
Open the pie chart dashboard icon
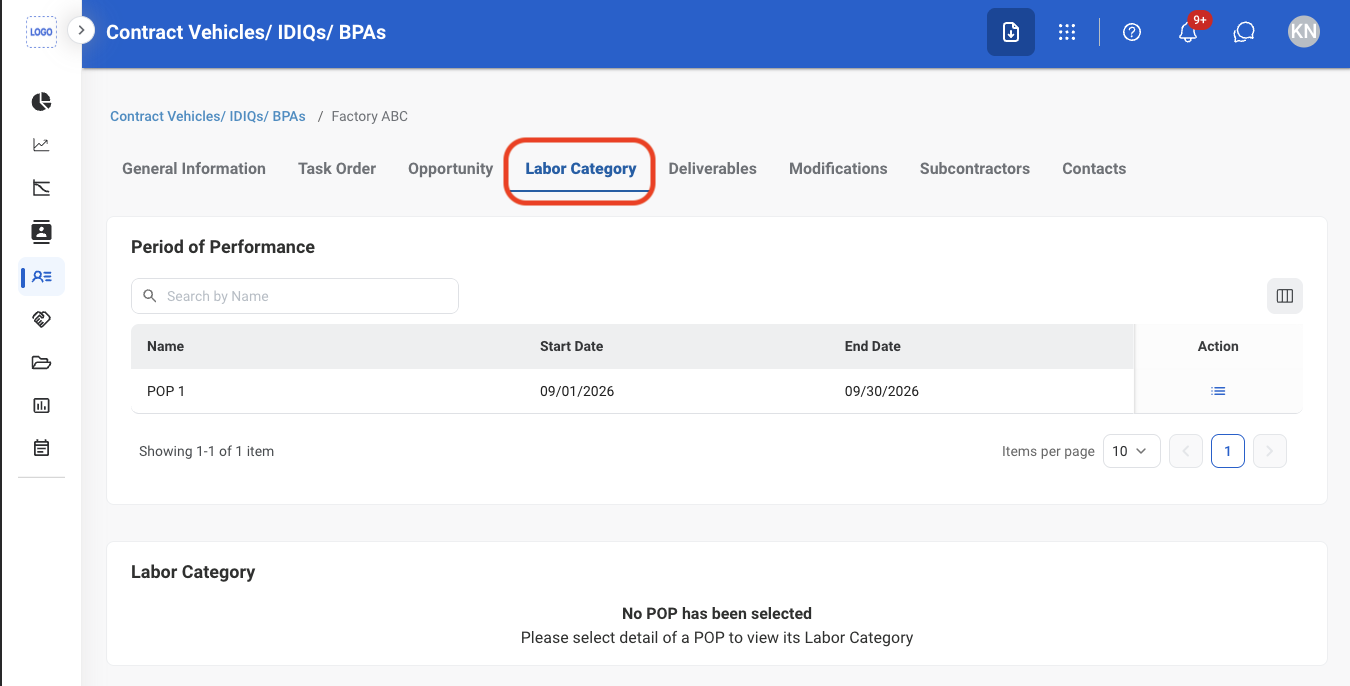click(x=41, y=102)
